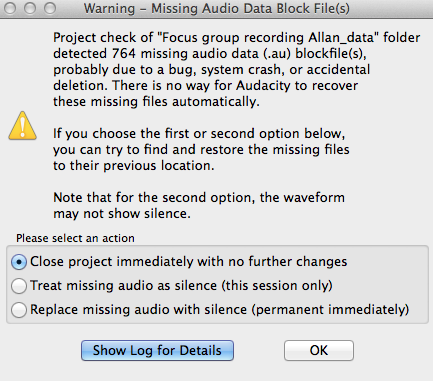Click the 'Focus group recording Allan_data' folder name text
Viewport: 433px width, 381px height.
pyautogui.click(x=268, y=38)
